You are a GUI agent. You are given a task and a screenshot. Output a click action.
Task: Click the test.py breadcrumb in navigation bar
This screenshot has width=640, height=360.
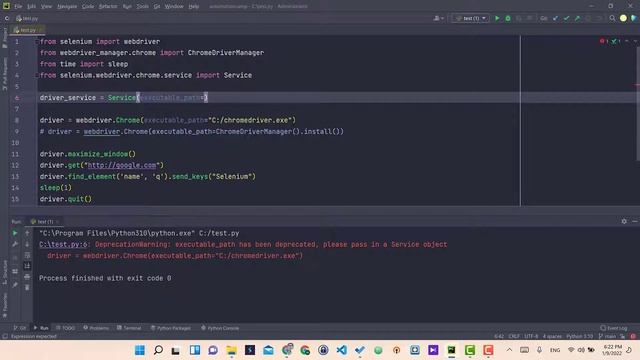tap(27, 18)
